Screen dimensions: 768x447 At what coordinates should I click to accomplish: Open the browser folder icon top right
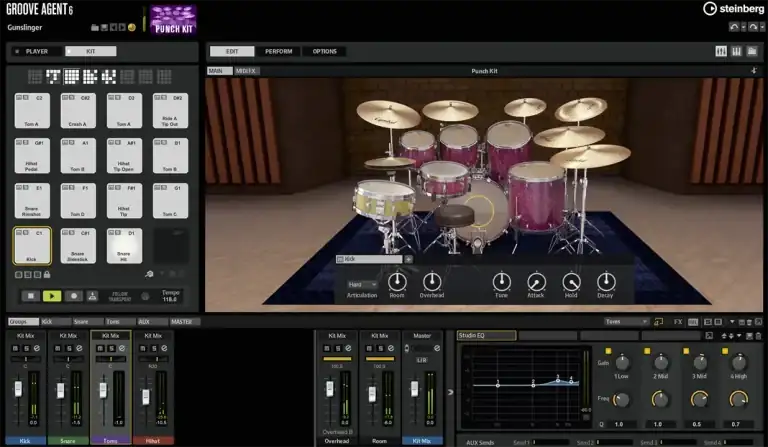click(x=752, y=51)
